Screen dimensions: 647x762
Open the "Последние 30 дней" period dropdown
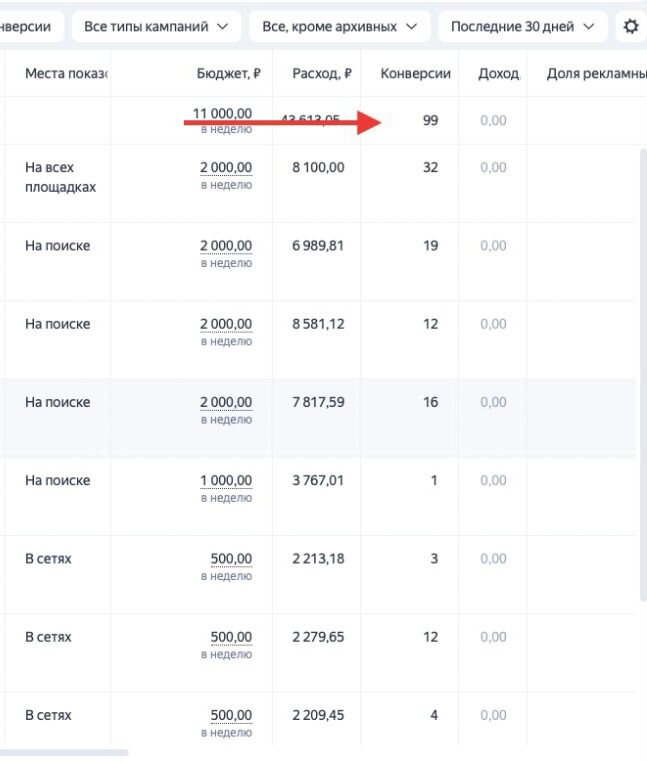[522, 27]
